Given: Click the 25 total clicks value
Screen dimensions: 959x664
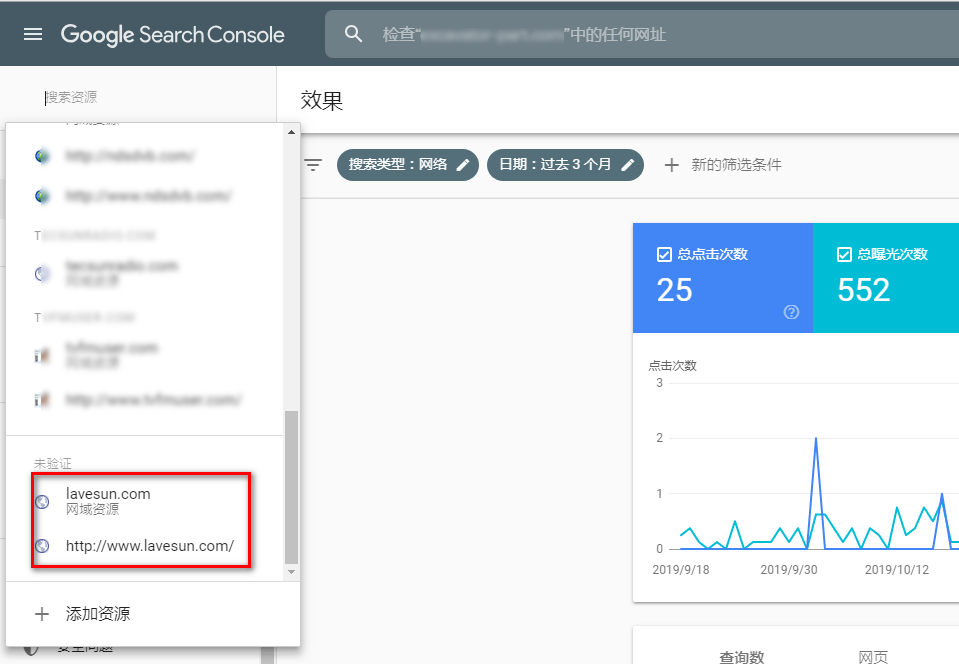Looking at the screenshot, I should click(x=675, y=290).
